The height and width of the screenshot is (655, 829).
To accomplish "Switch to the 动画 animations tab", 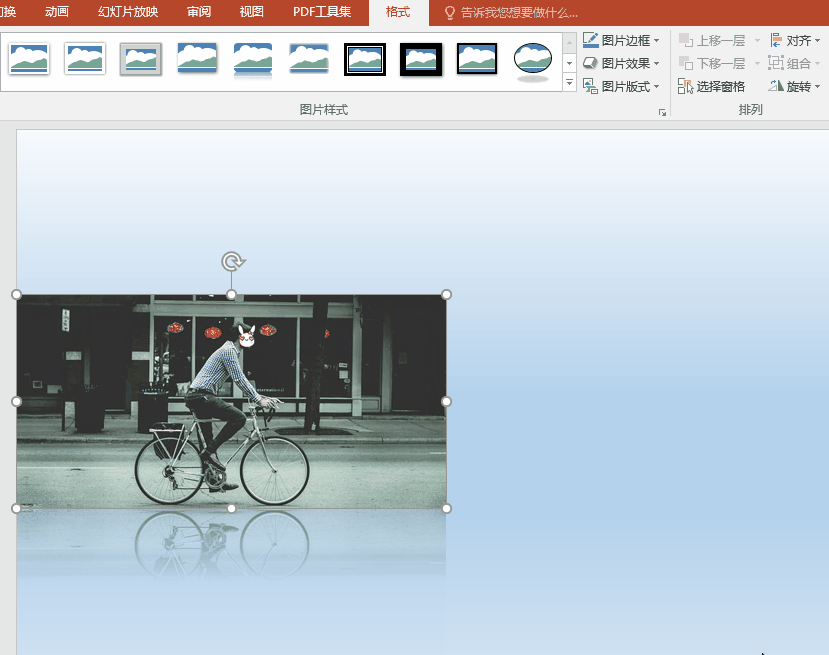I will 57,12.
